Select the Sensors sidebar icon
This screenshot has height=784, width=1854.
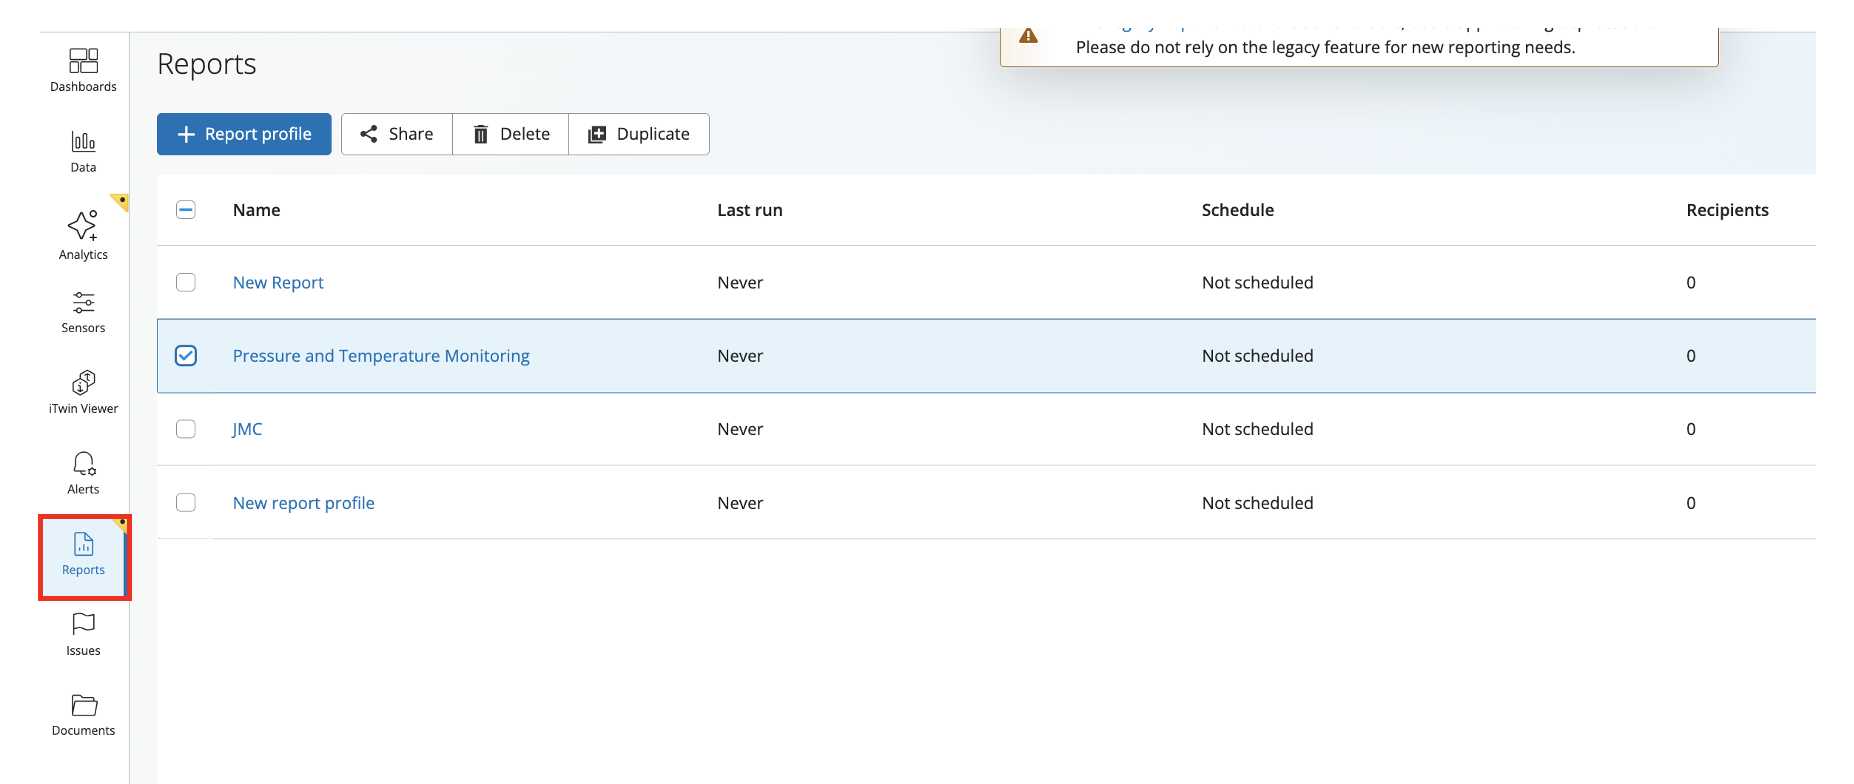point(83,303)
